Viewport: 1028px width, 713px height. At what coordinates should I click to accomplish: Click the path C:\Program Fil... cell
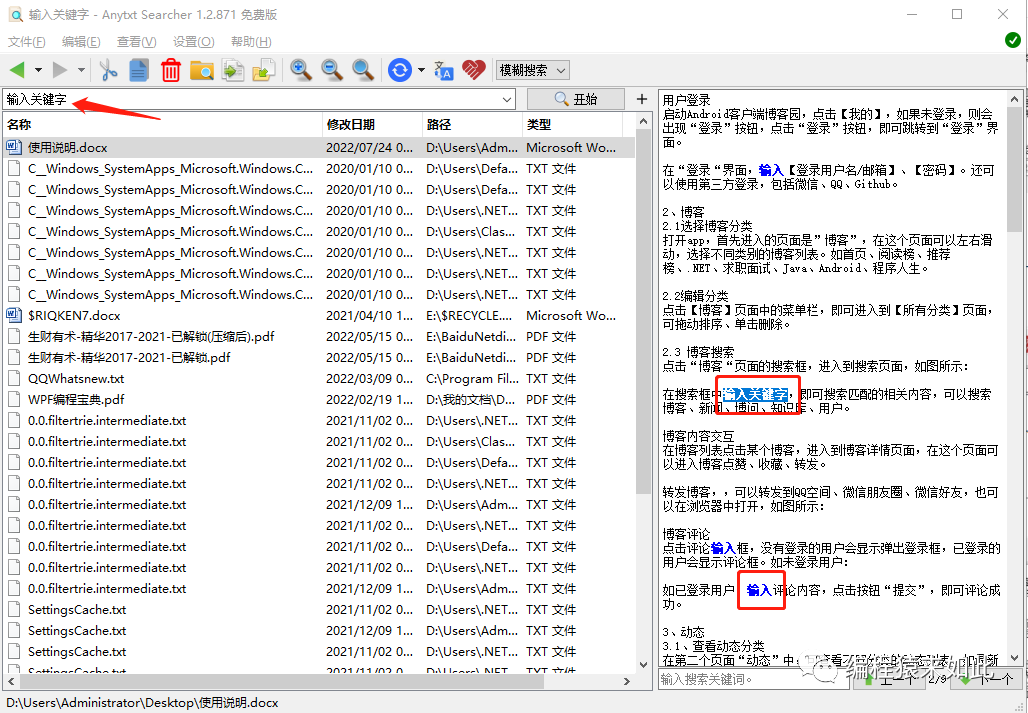click(471, 378)
